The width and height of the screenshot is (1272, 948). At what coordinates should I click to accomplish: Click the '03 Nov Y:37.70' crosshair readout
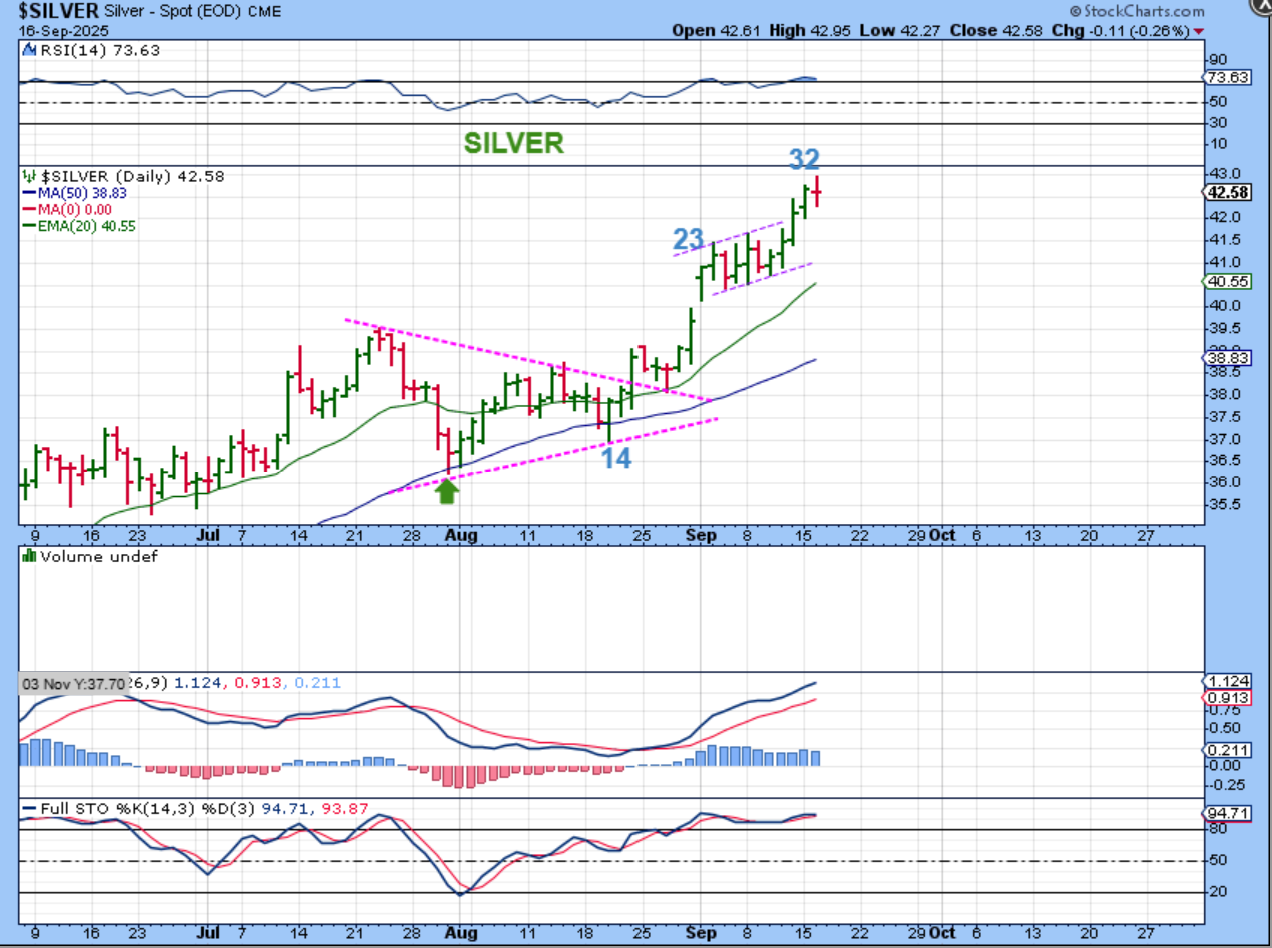click(x=74, y=684)
